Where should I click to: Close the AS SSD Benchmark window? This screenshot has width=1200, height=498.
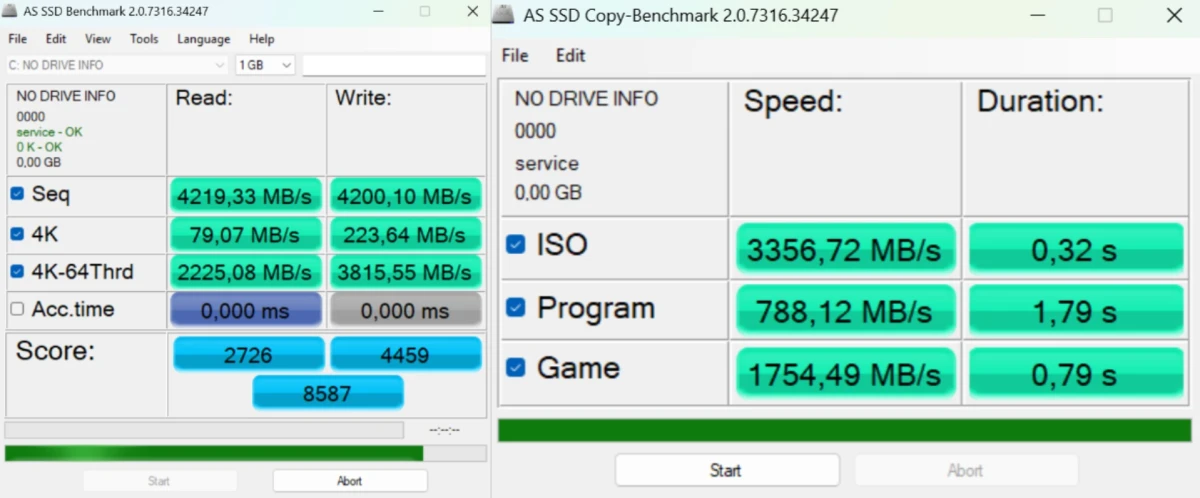coord(472,11)
